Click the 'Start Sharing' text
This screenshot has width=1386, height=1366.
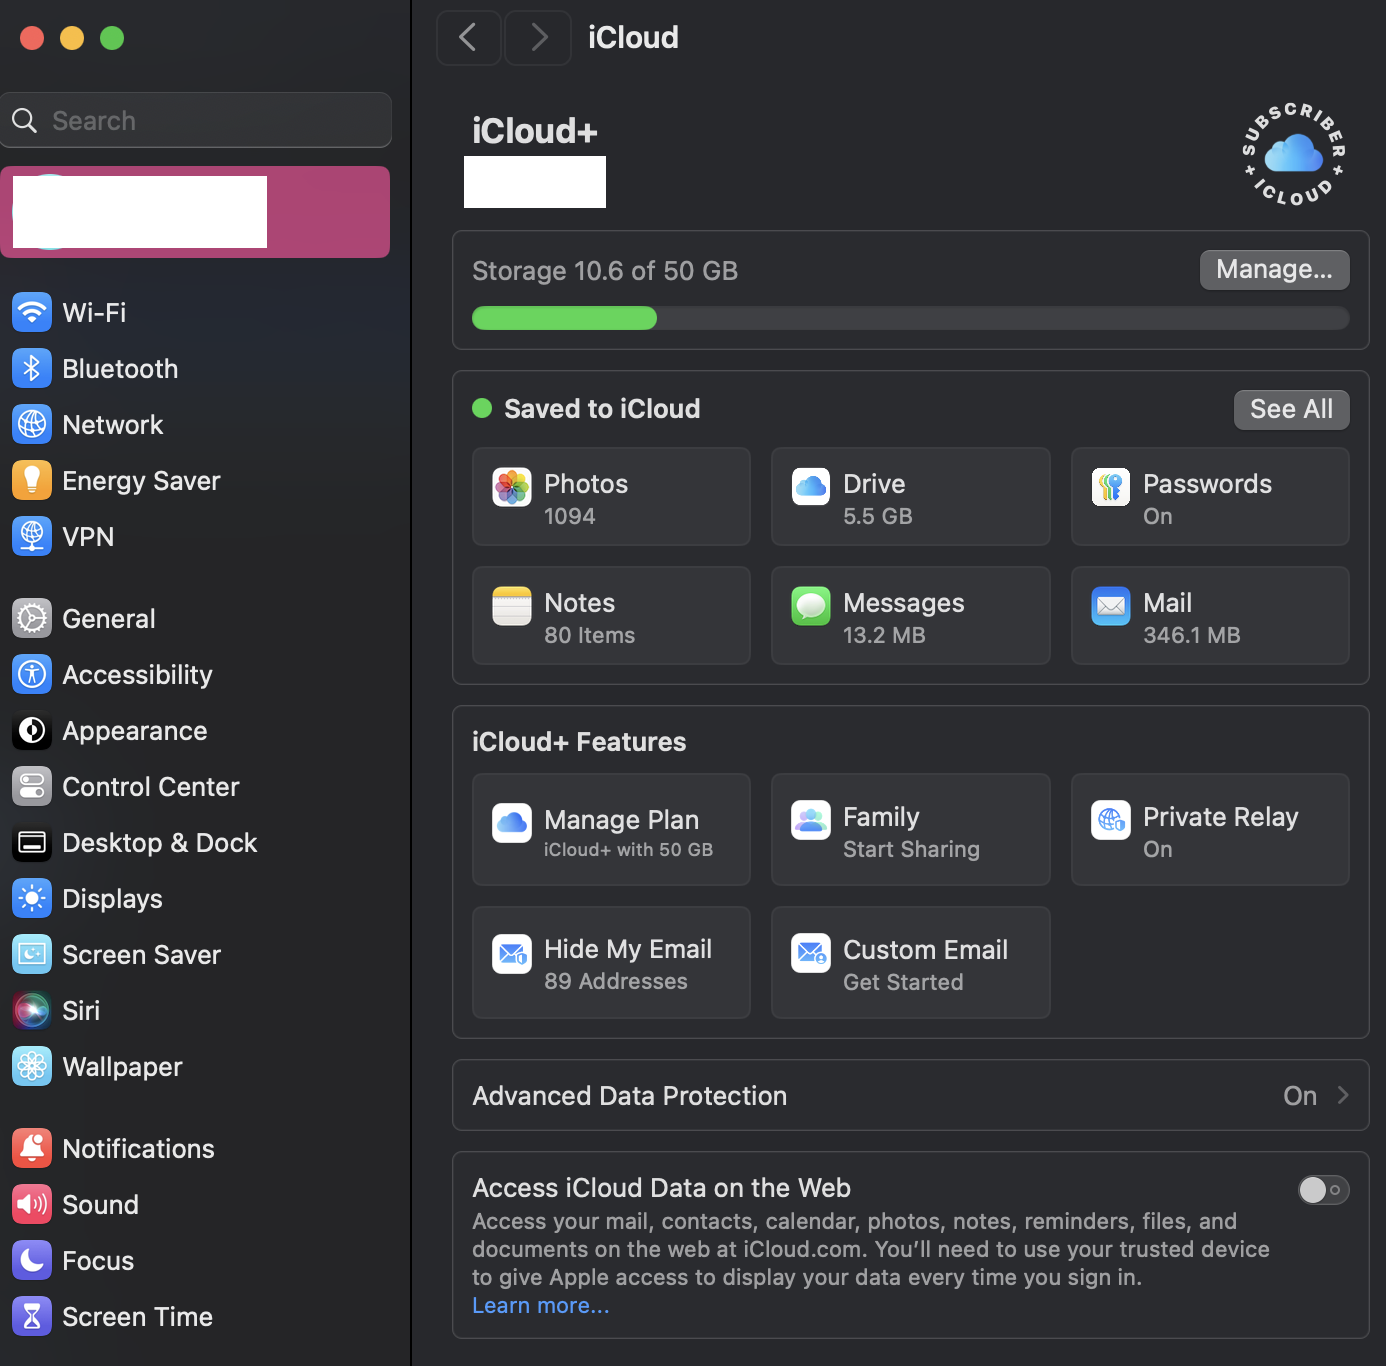point(911,849)
